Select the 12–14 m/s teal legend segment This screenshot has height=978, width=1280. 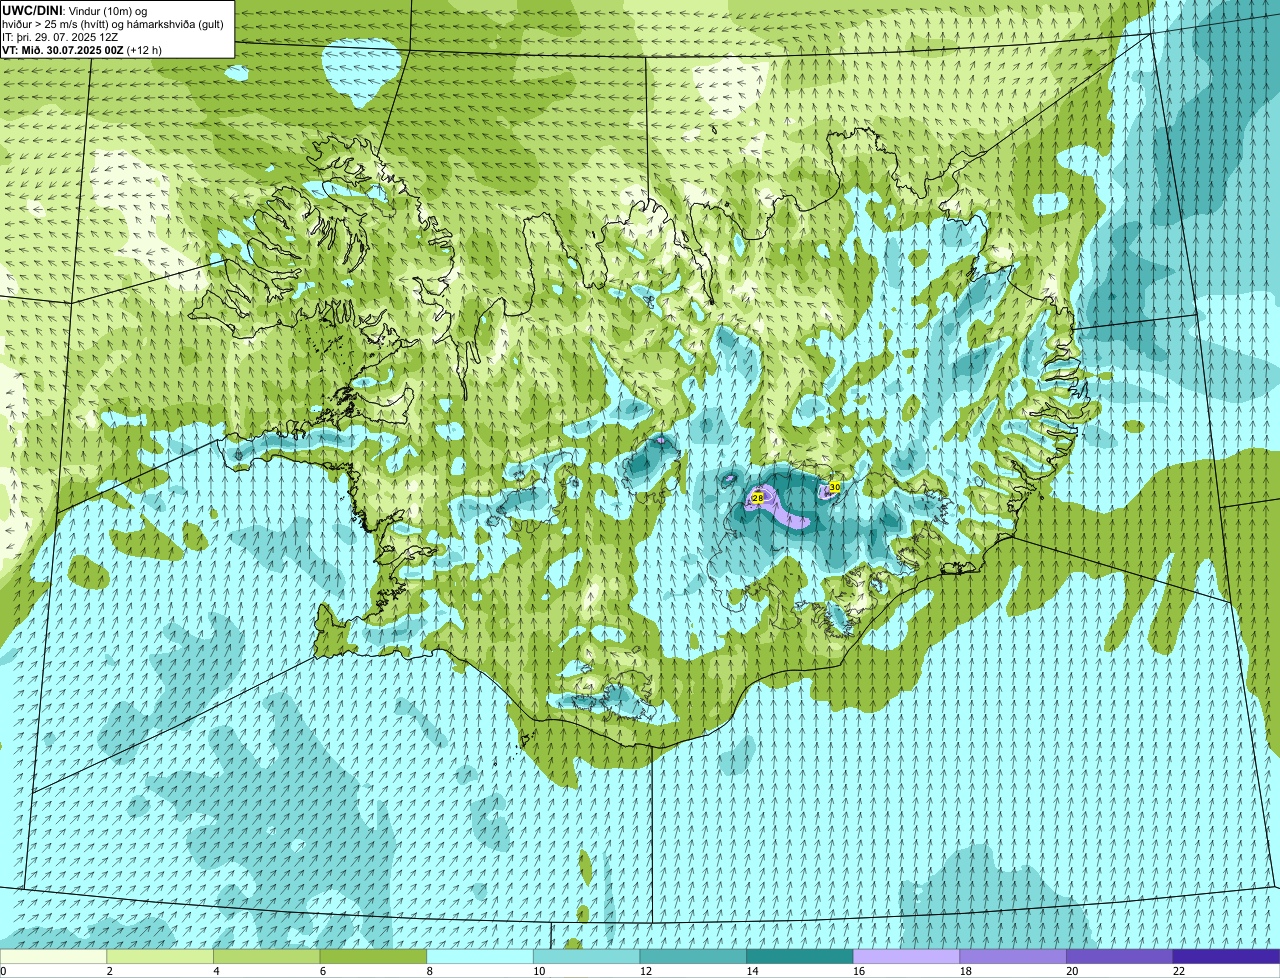(693, 956)
